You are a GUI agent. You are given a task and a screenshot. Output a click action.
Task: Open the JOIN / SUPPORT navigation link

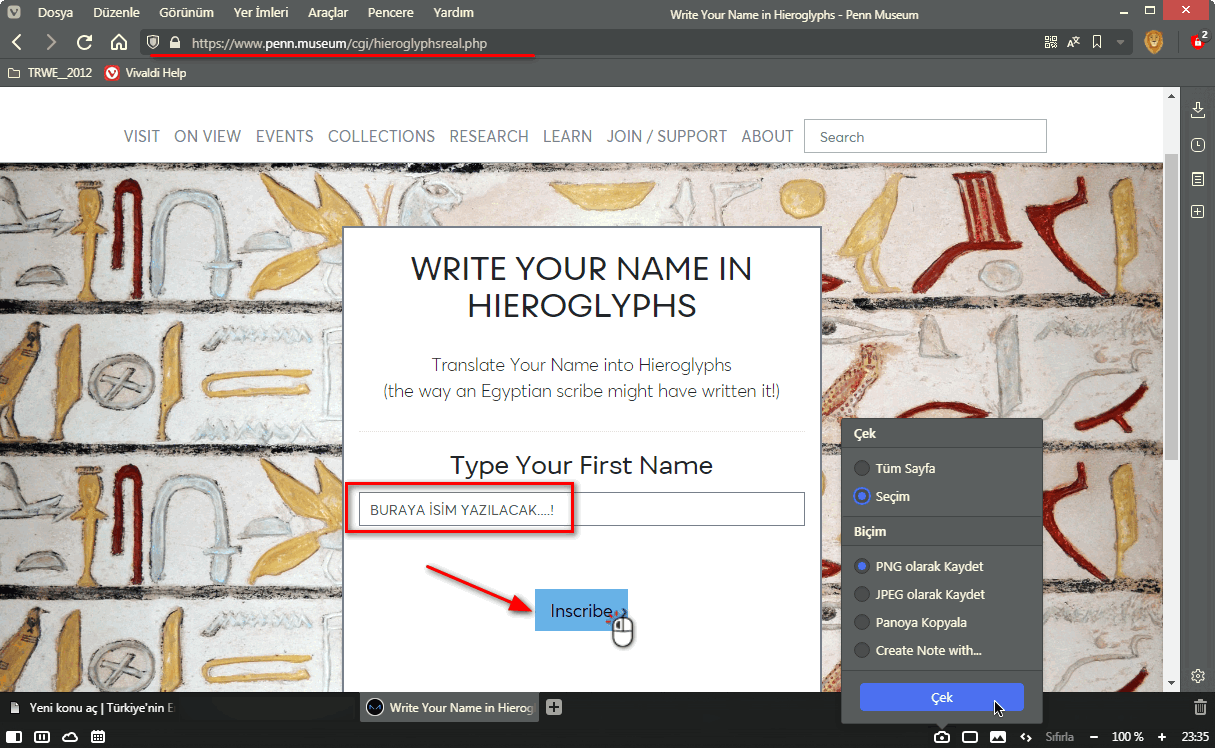pos(667,137)
